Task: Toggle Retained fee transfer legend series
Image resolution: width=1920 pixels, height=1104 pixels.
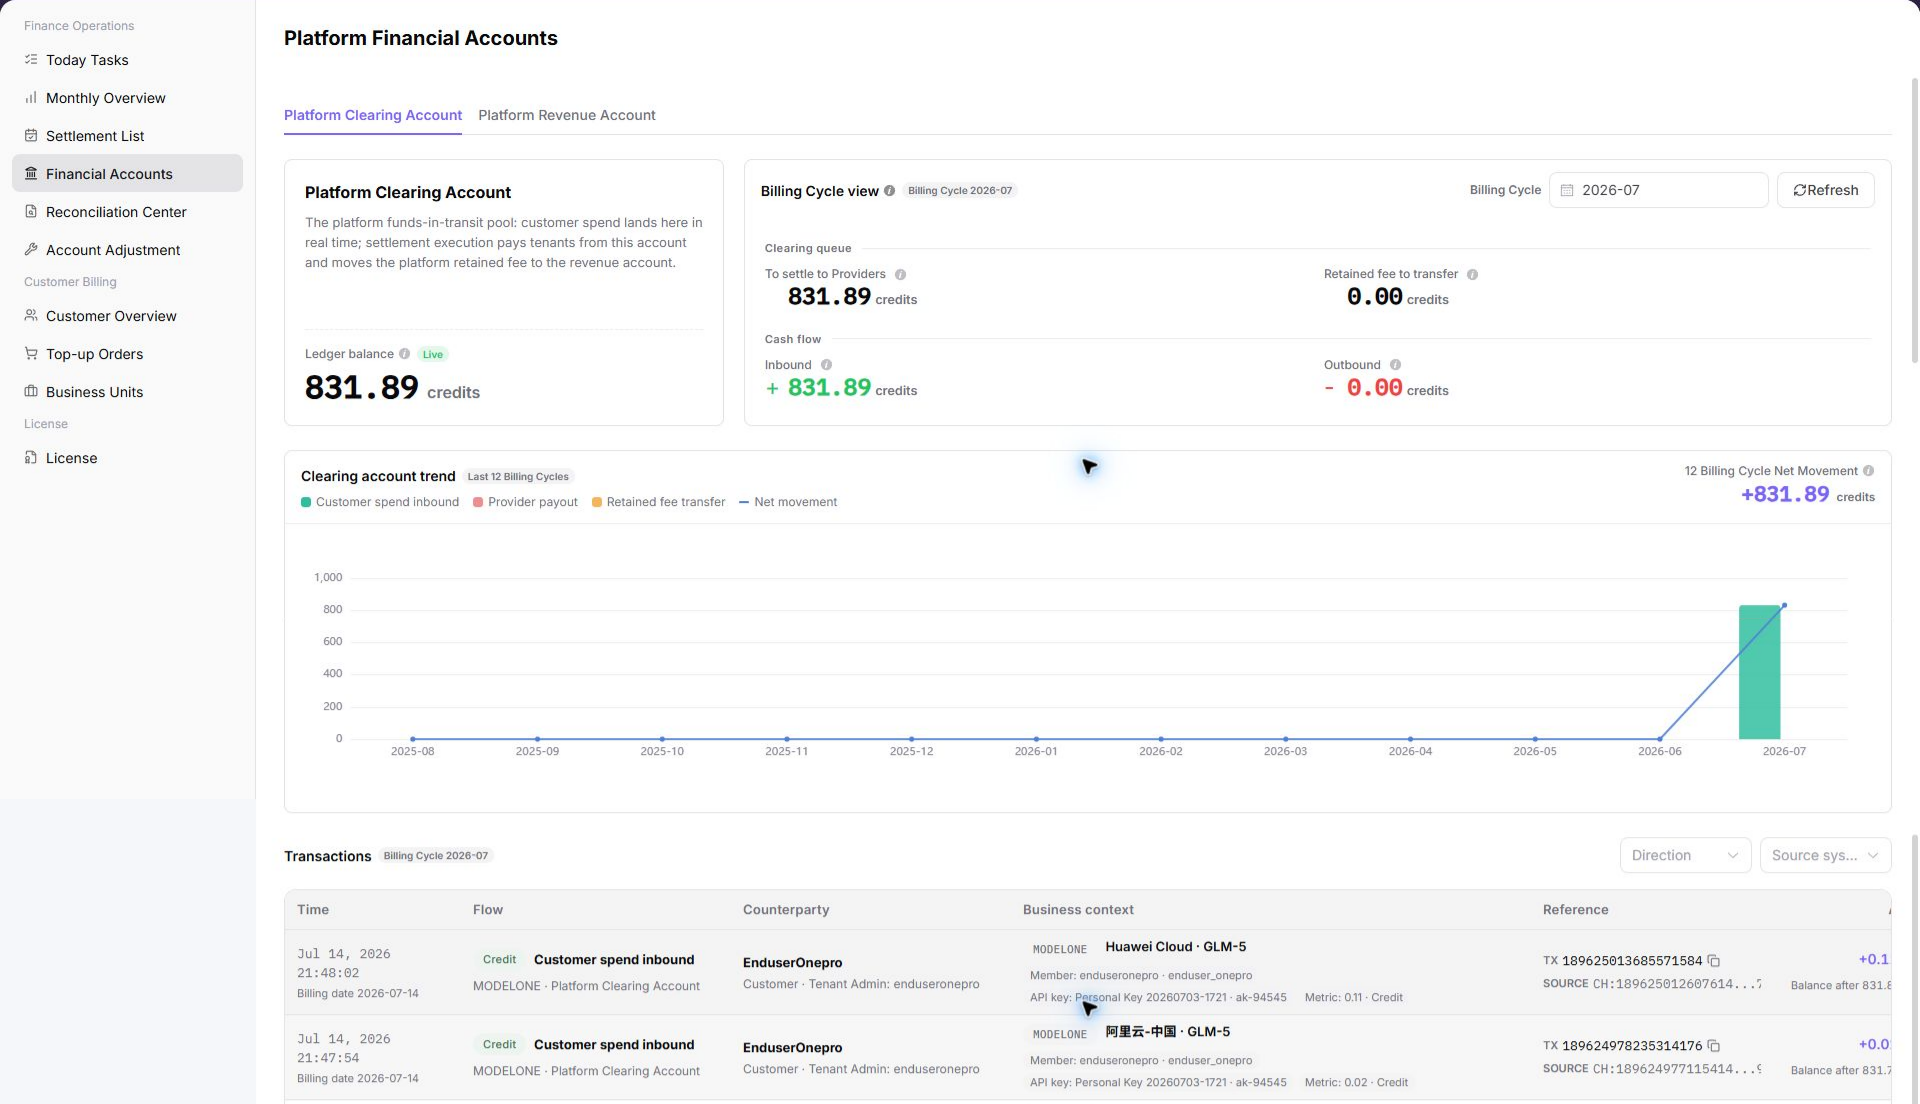Action: (x=658, y=502)
